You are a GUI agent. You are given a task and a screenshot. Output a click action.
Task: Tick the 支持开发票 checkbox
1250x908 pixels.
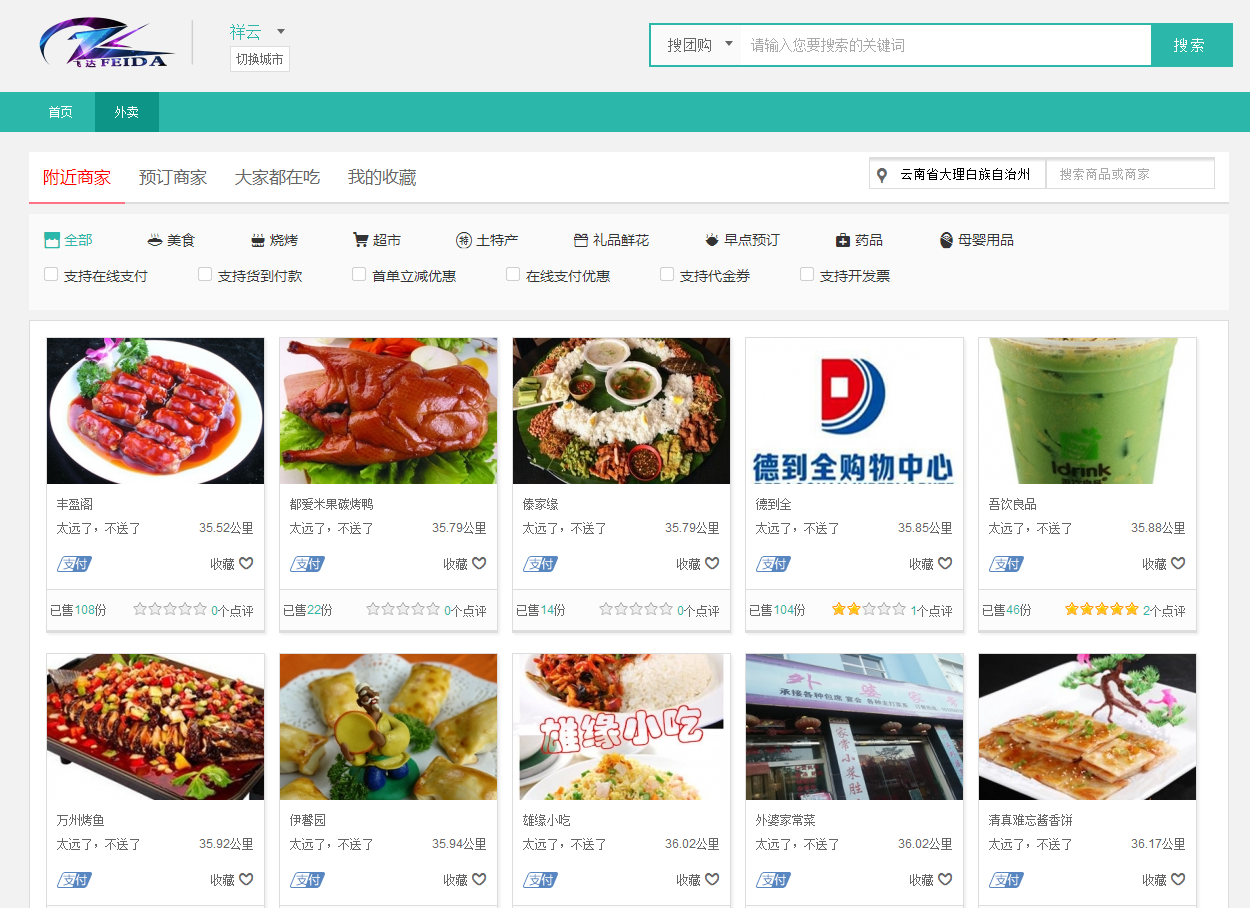807,274
